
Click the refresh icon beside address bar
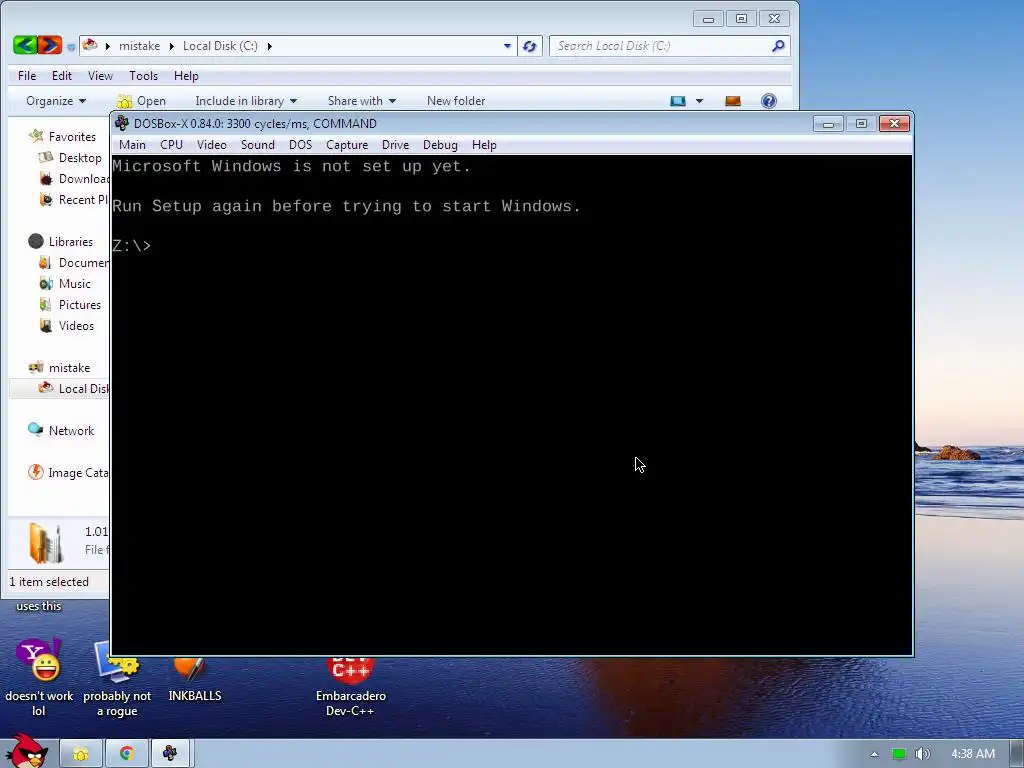530,46
